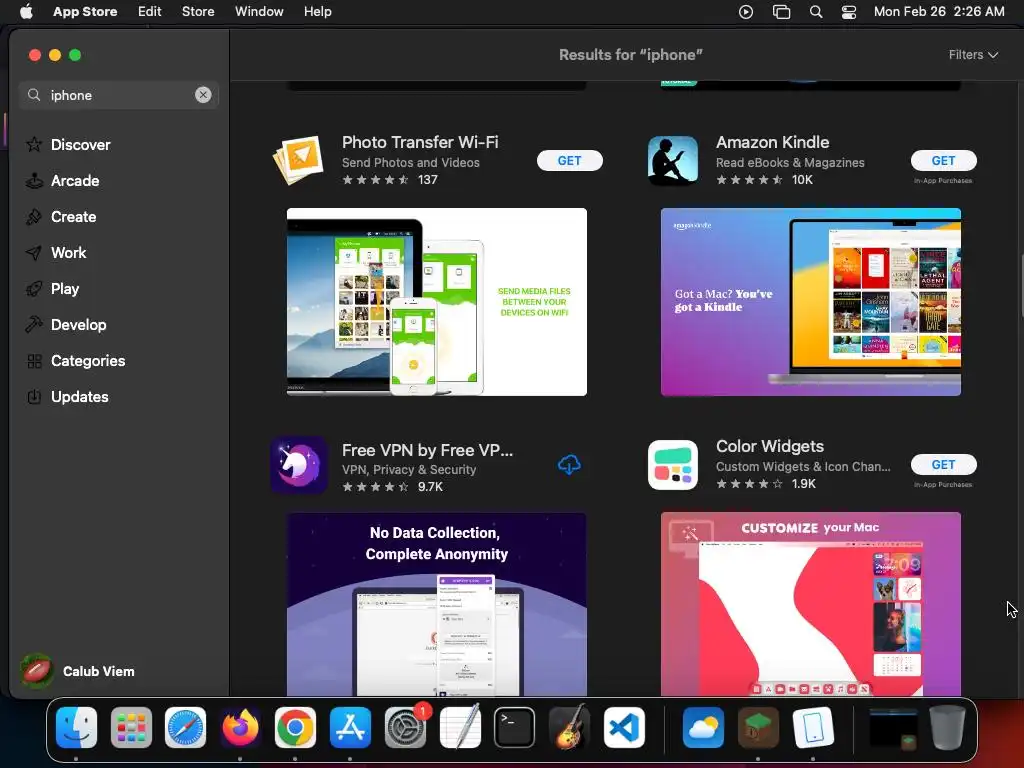View the Amazon Kindle preview image

[x=810, y=302]
